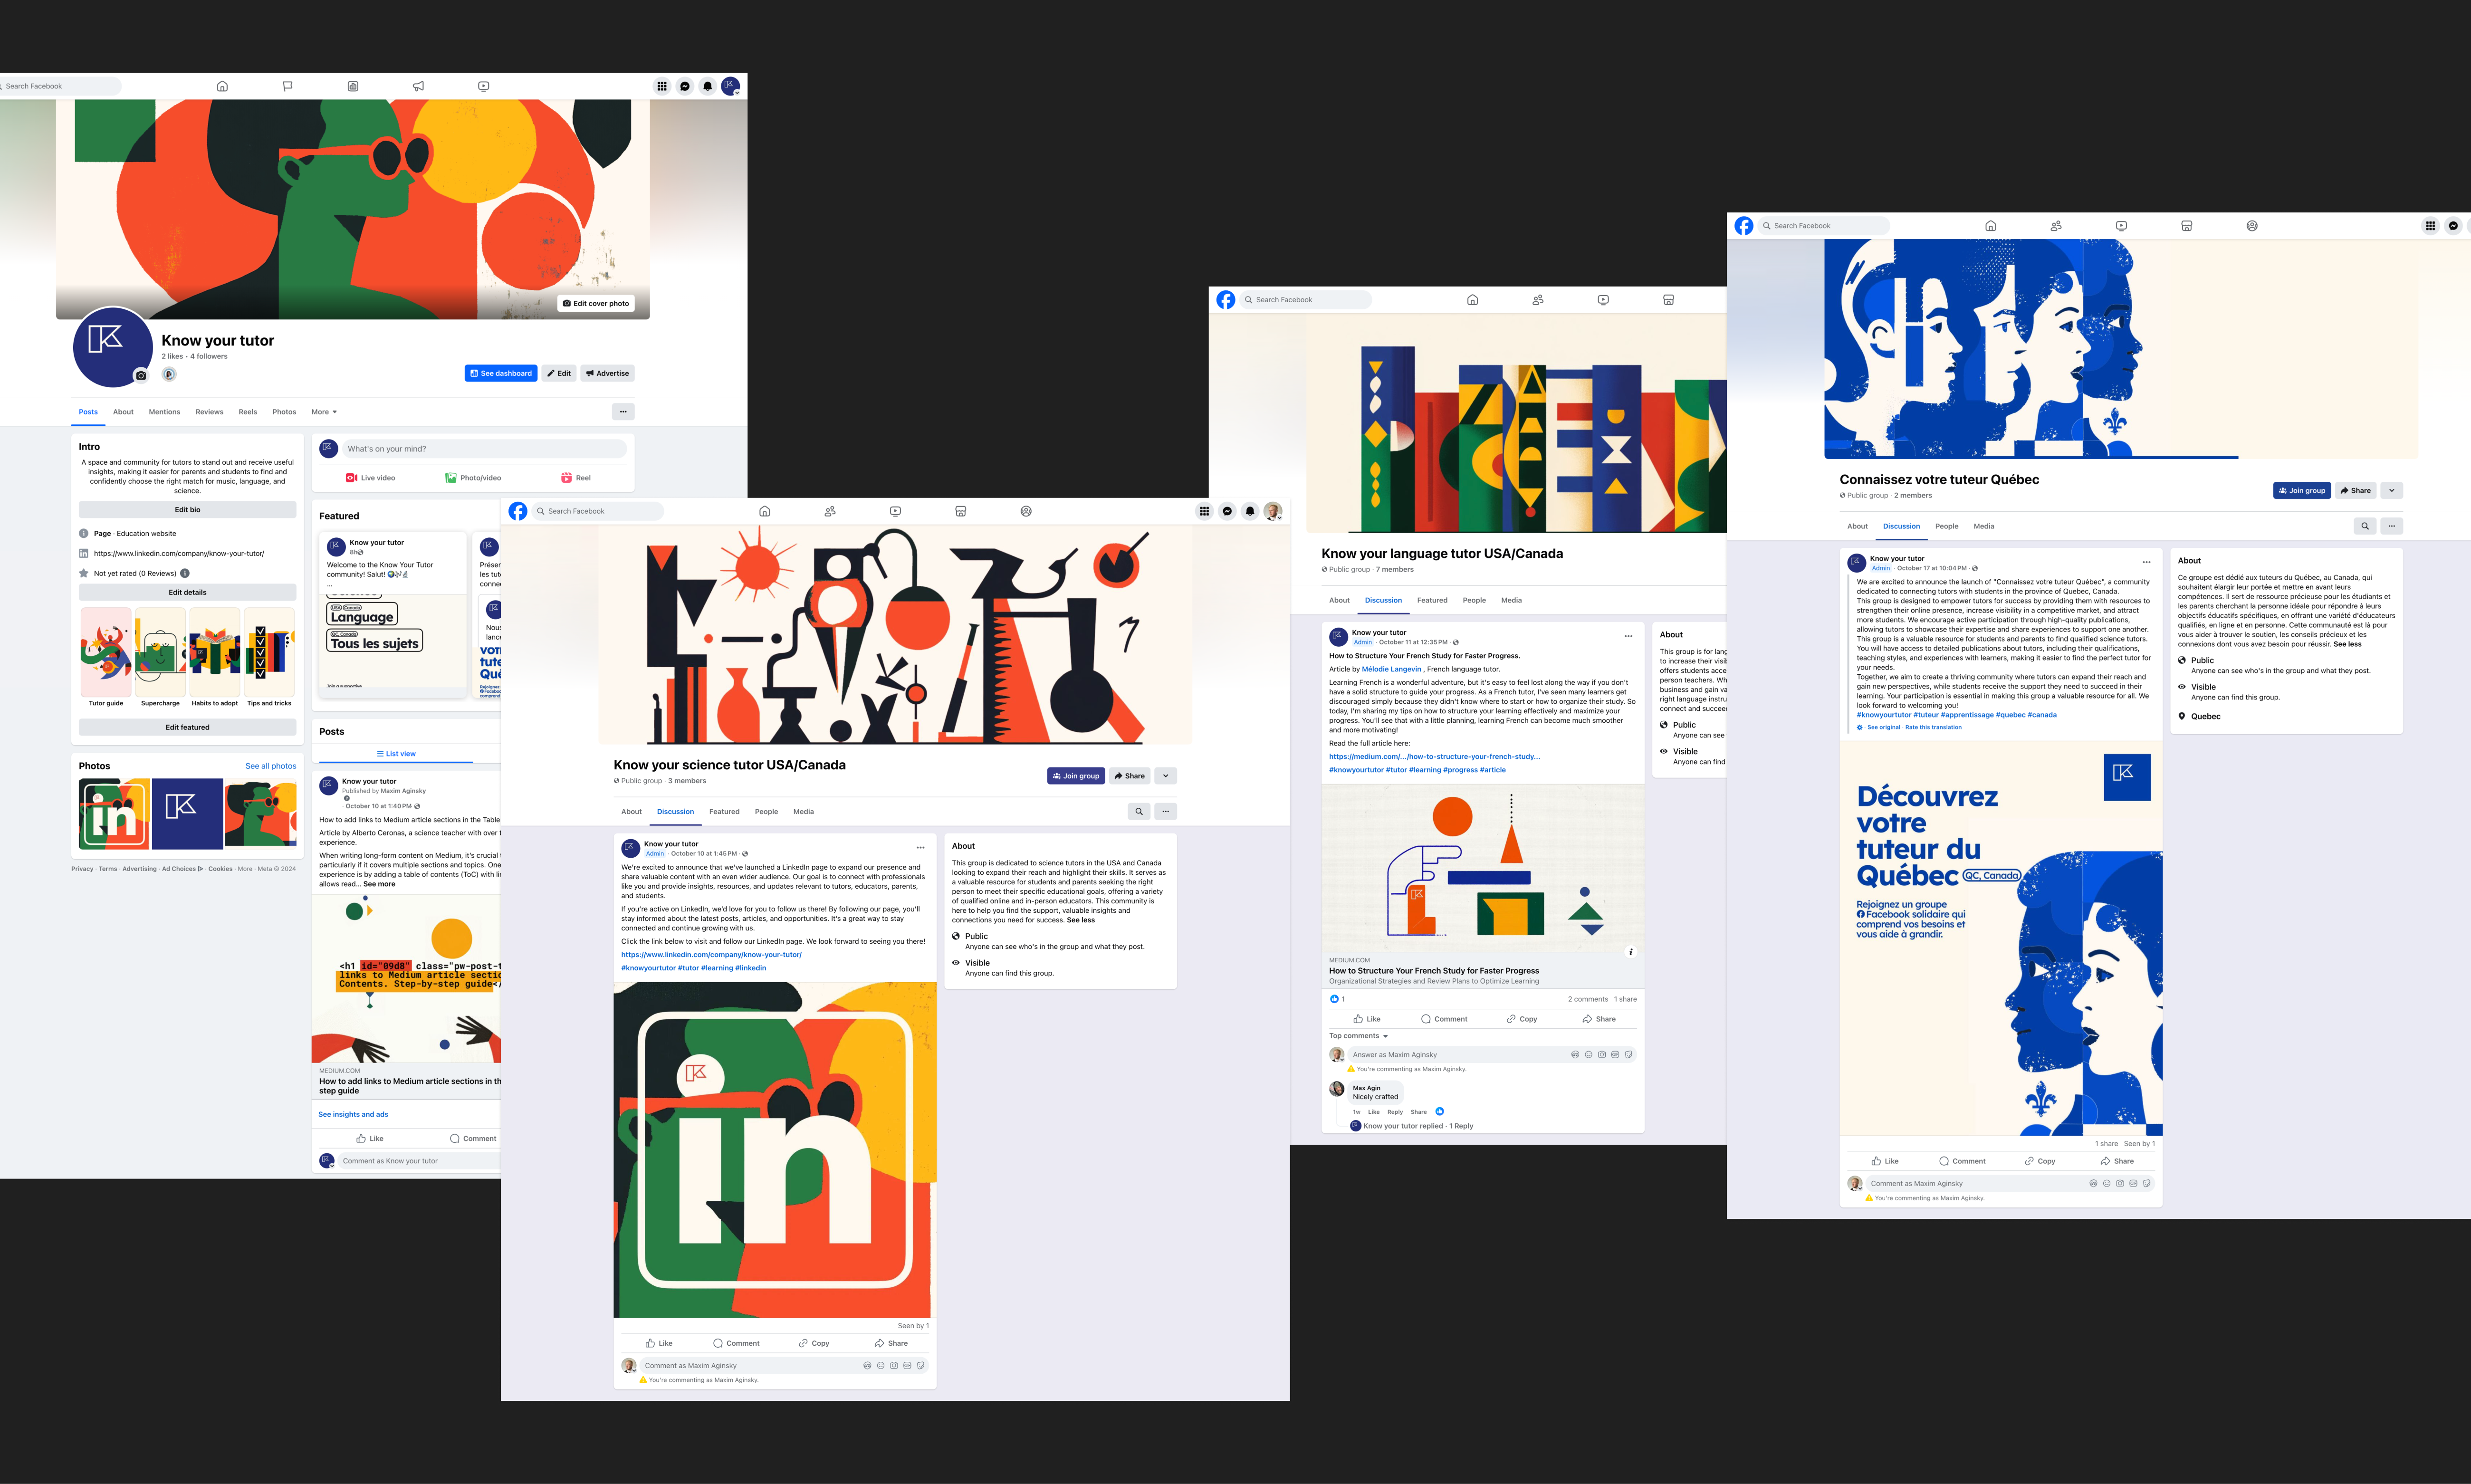Open People tab in Québec group
The width and height of the screenshot is (2471, 1484).
(x=1946, y=526)
